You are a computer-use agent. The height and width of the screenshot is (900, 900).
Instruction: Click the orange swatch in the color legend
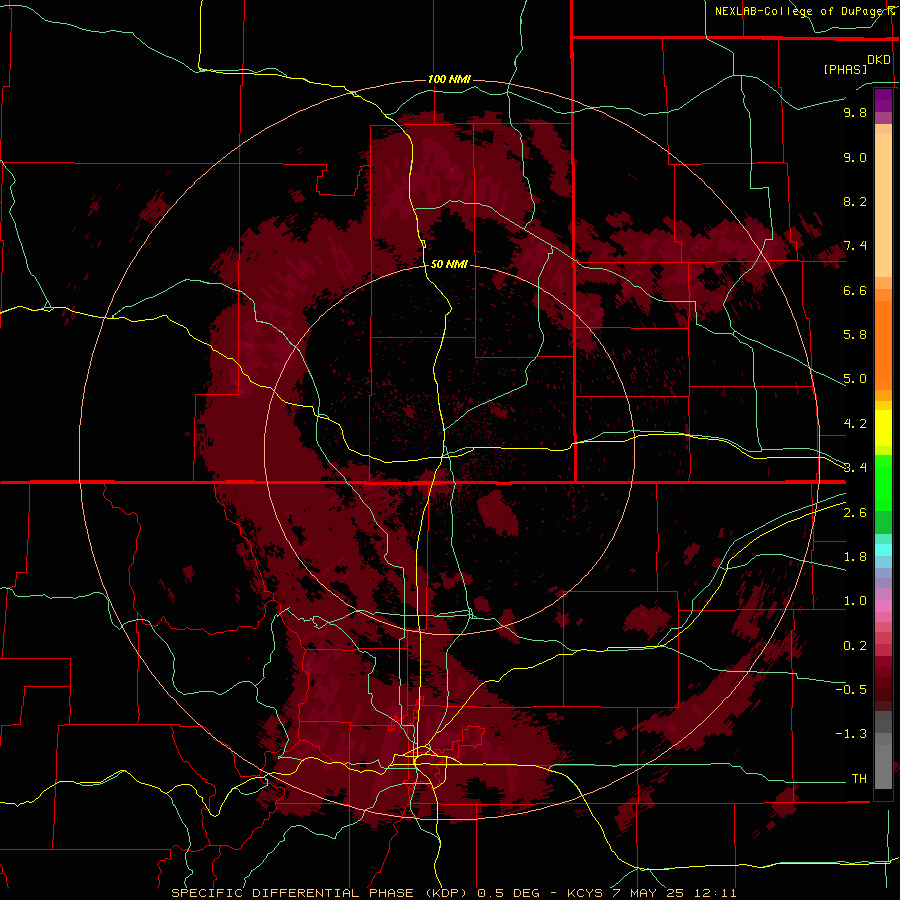tap(883, 346)
